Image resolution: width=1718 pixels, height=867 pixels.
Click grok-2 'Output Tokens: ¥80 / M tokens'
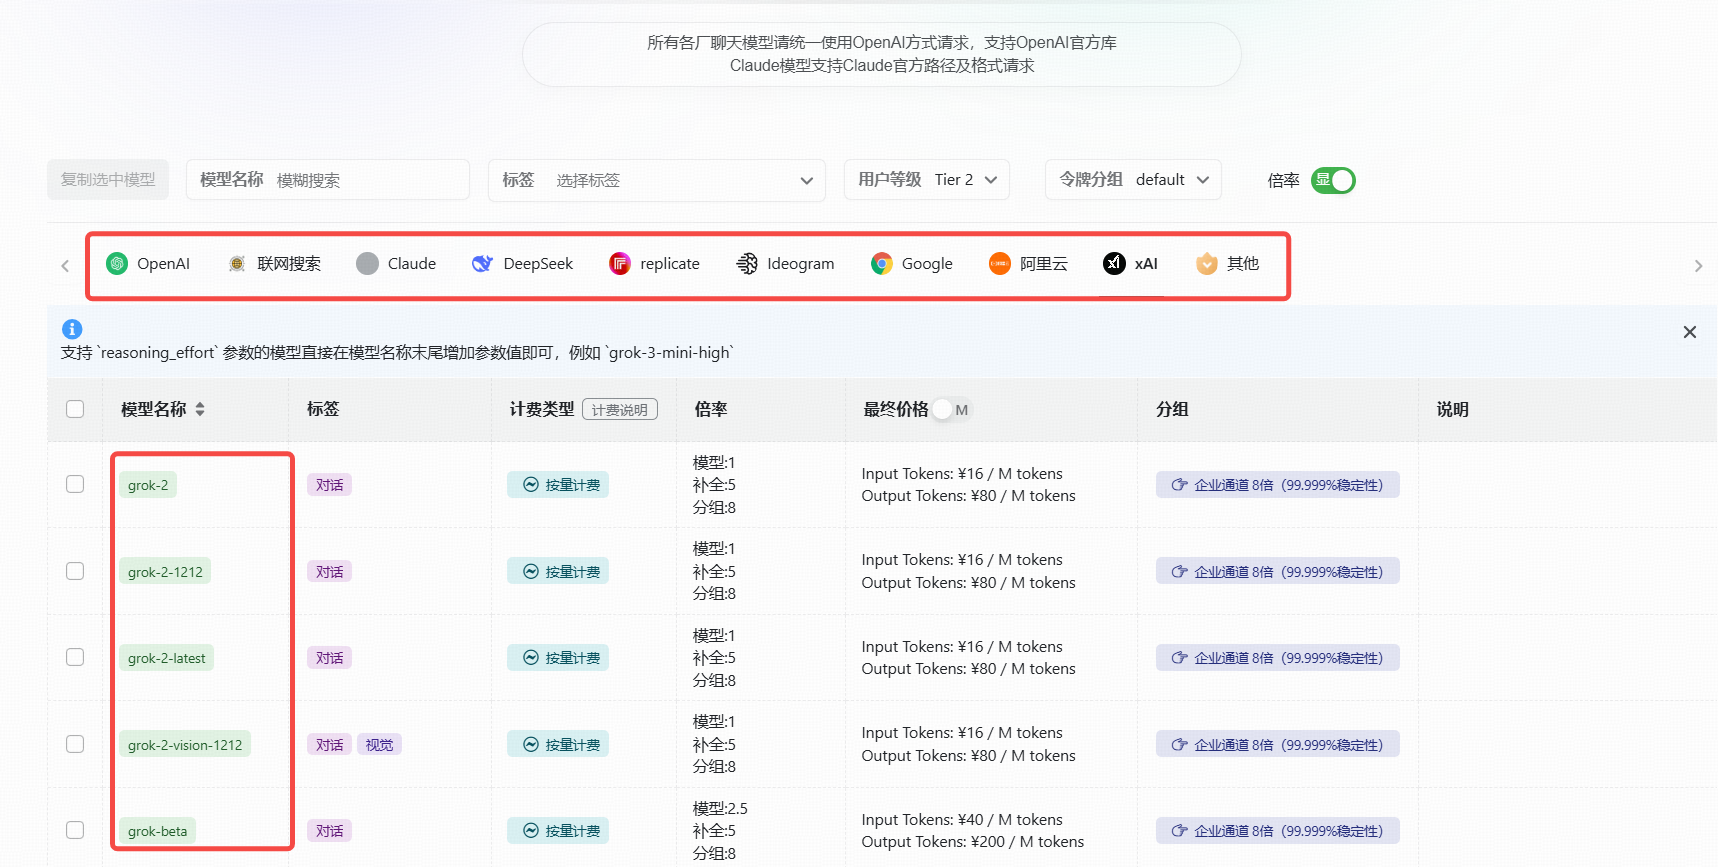coord(969,496)
